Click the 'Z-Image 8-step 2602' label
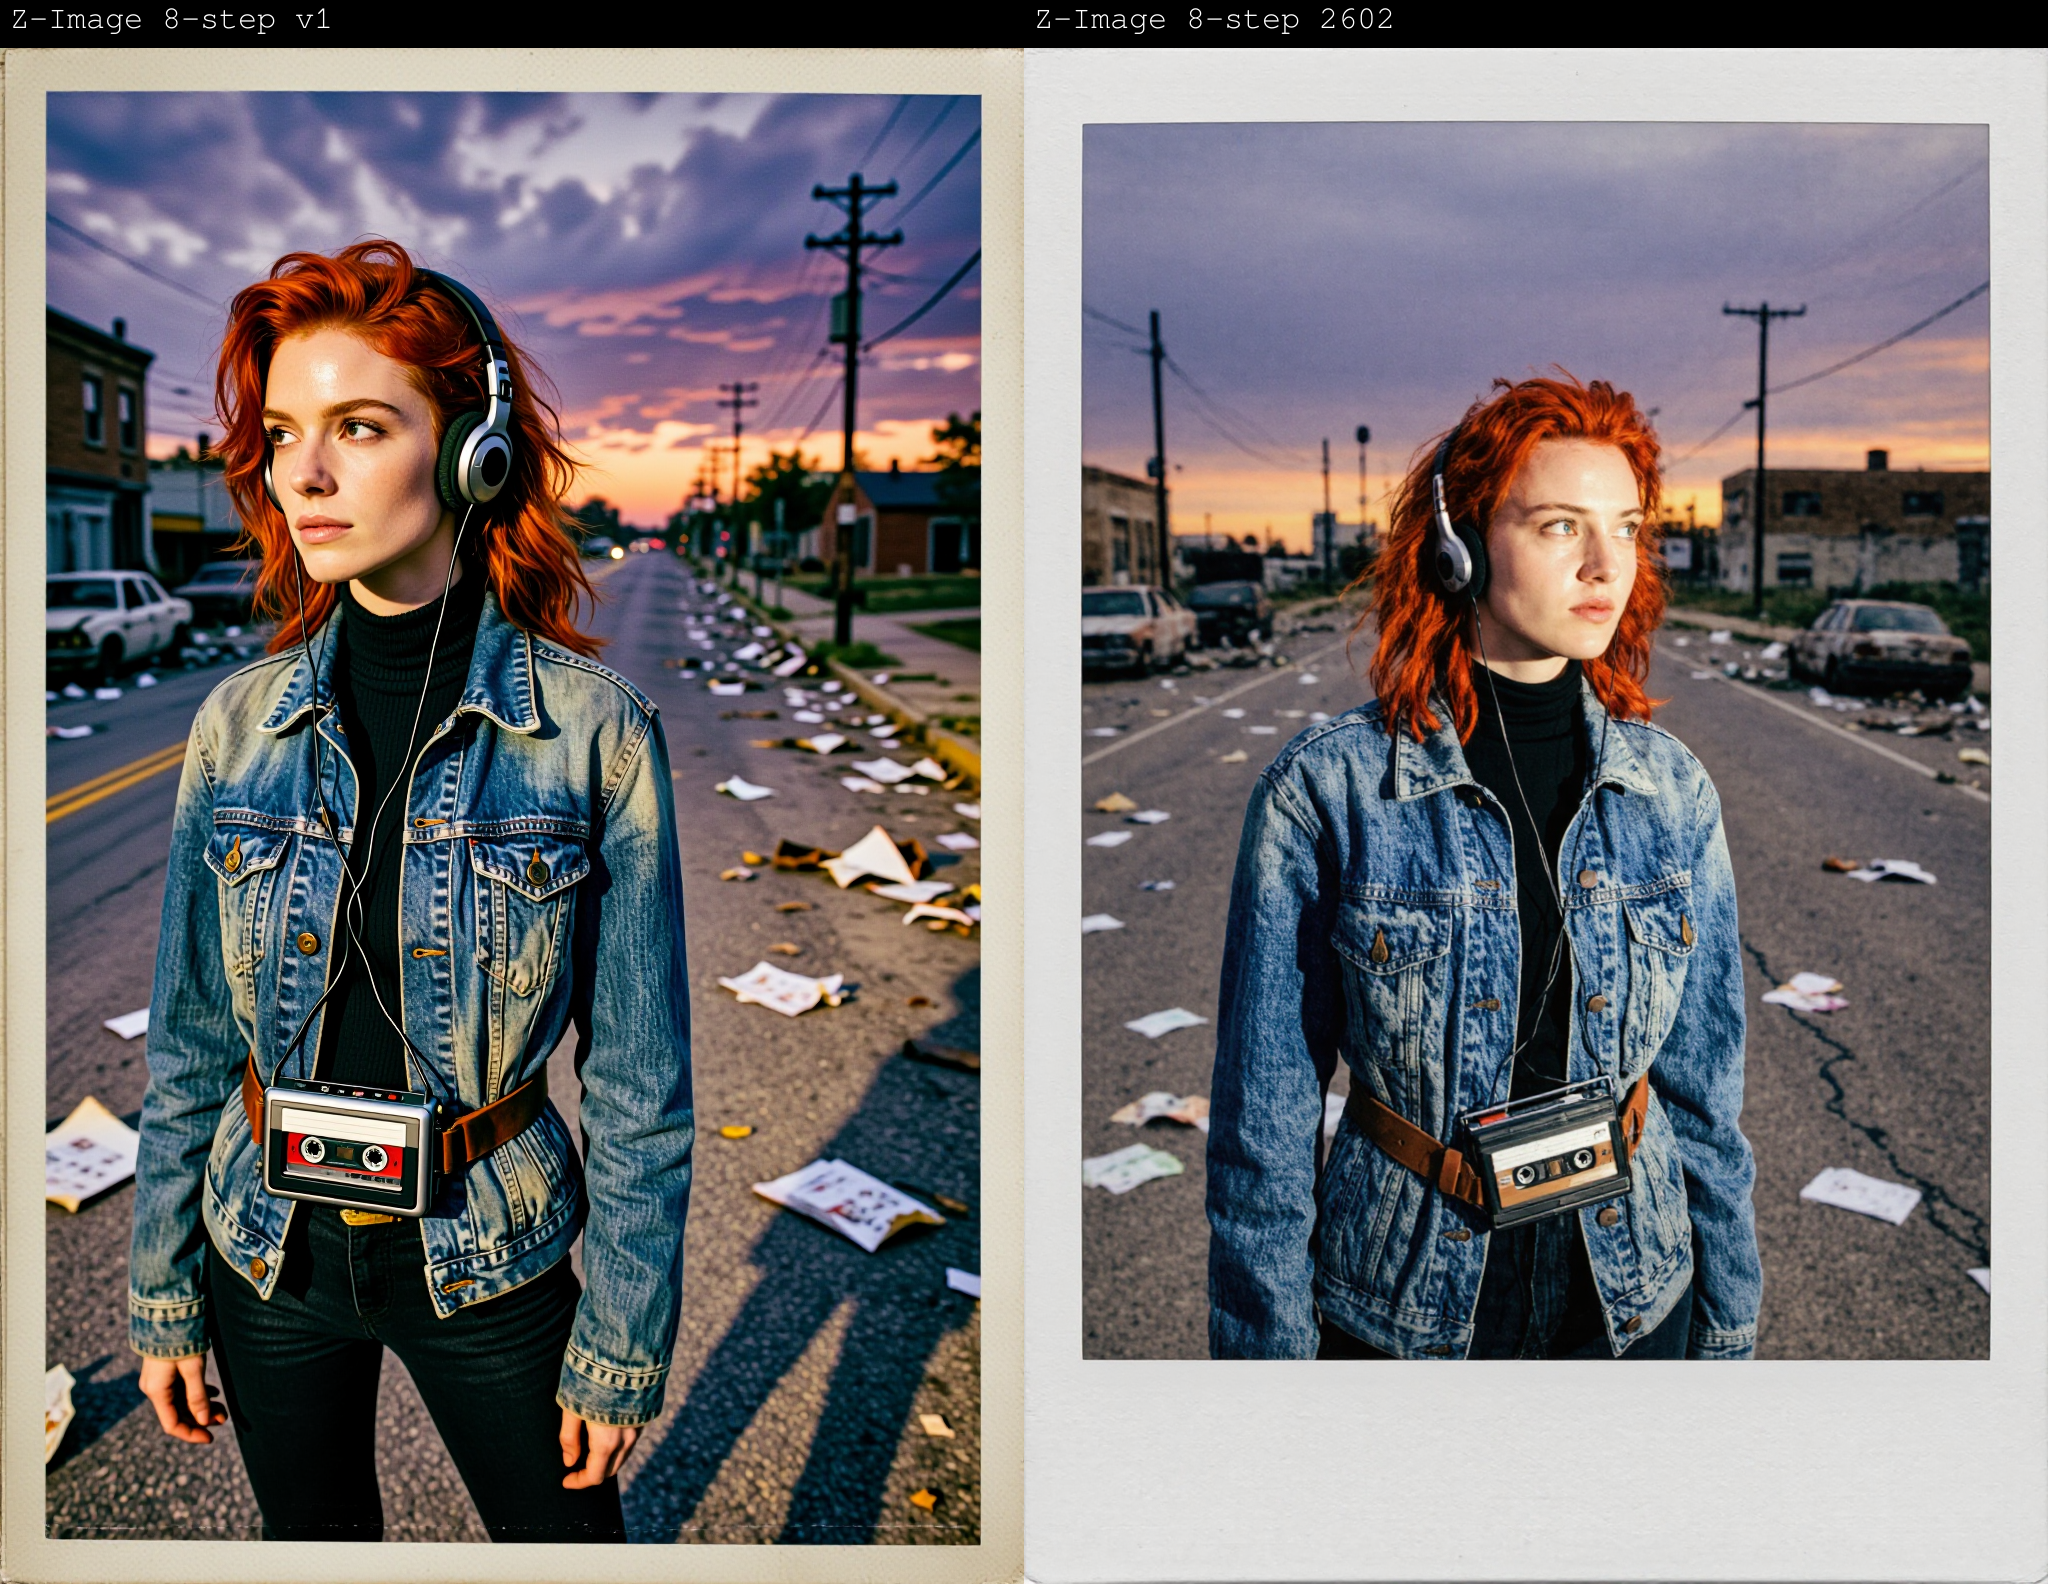 point(1214,20)
